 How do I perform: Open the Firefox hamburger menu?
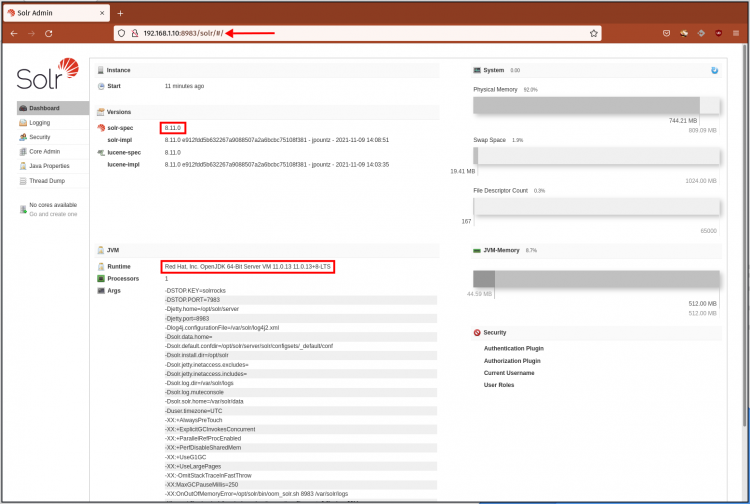point(736,33)
